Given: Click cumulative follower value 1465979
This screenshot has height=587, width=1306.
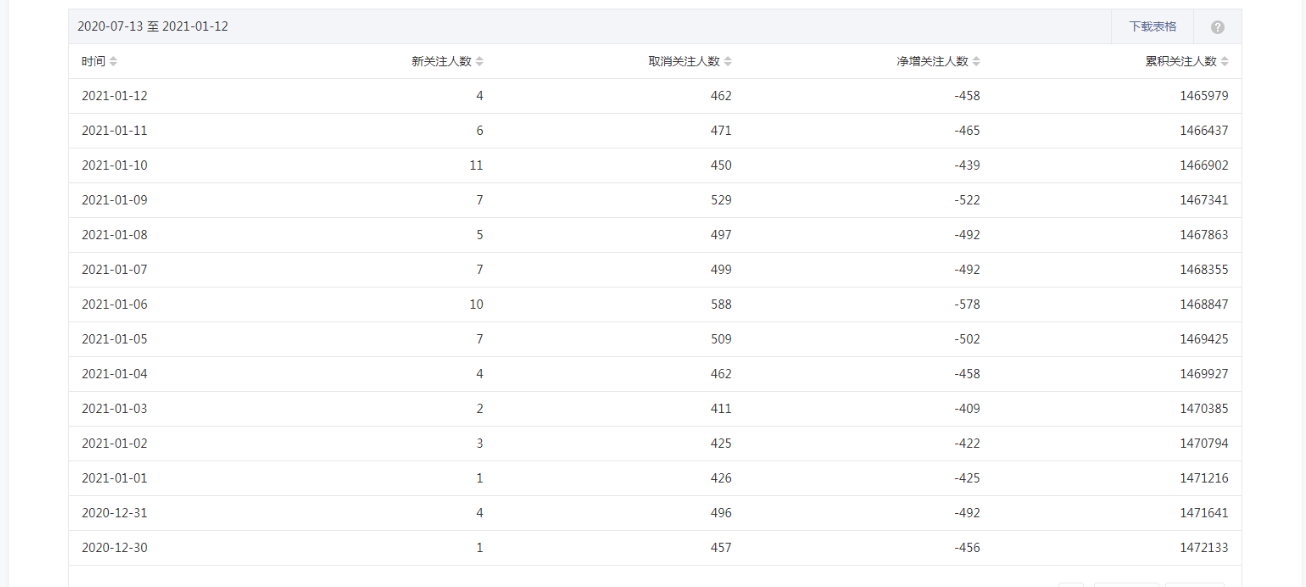Looking at the screenshot, I should 1204,96.
